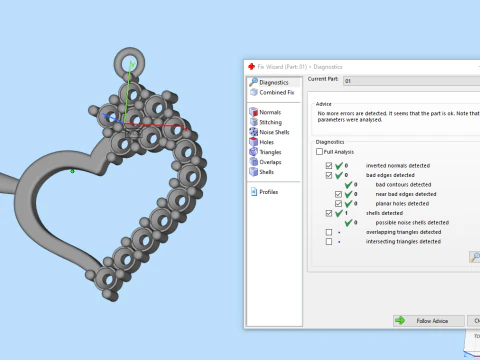This screenshot has width=480, height=360.
Task: Click 'possible noise shells detected' text
Action: point(412,223)
